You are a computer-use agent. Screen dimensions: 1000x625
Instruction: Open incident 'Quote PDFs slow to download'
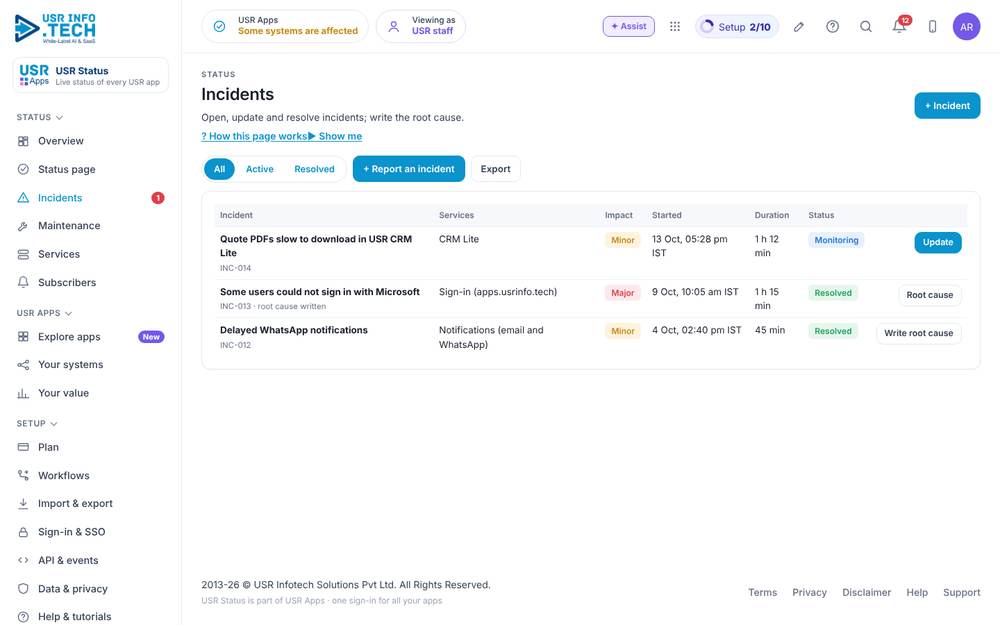tap(316, 246)
